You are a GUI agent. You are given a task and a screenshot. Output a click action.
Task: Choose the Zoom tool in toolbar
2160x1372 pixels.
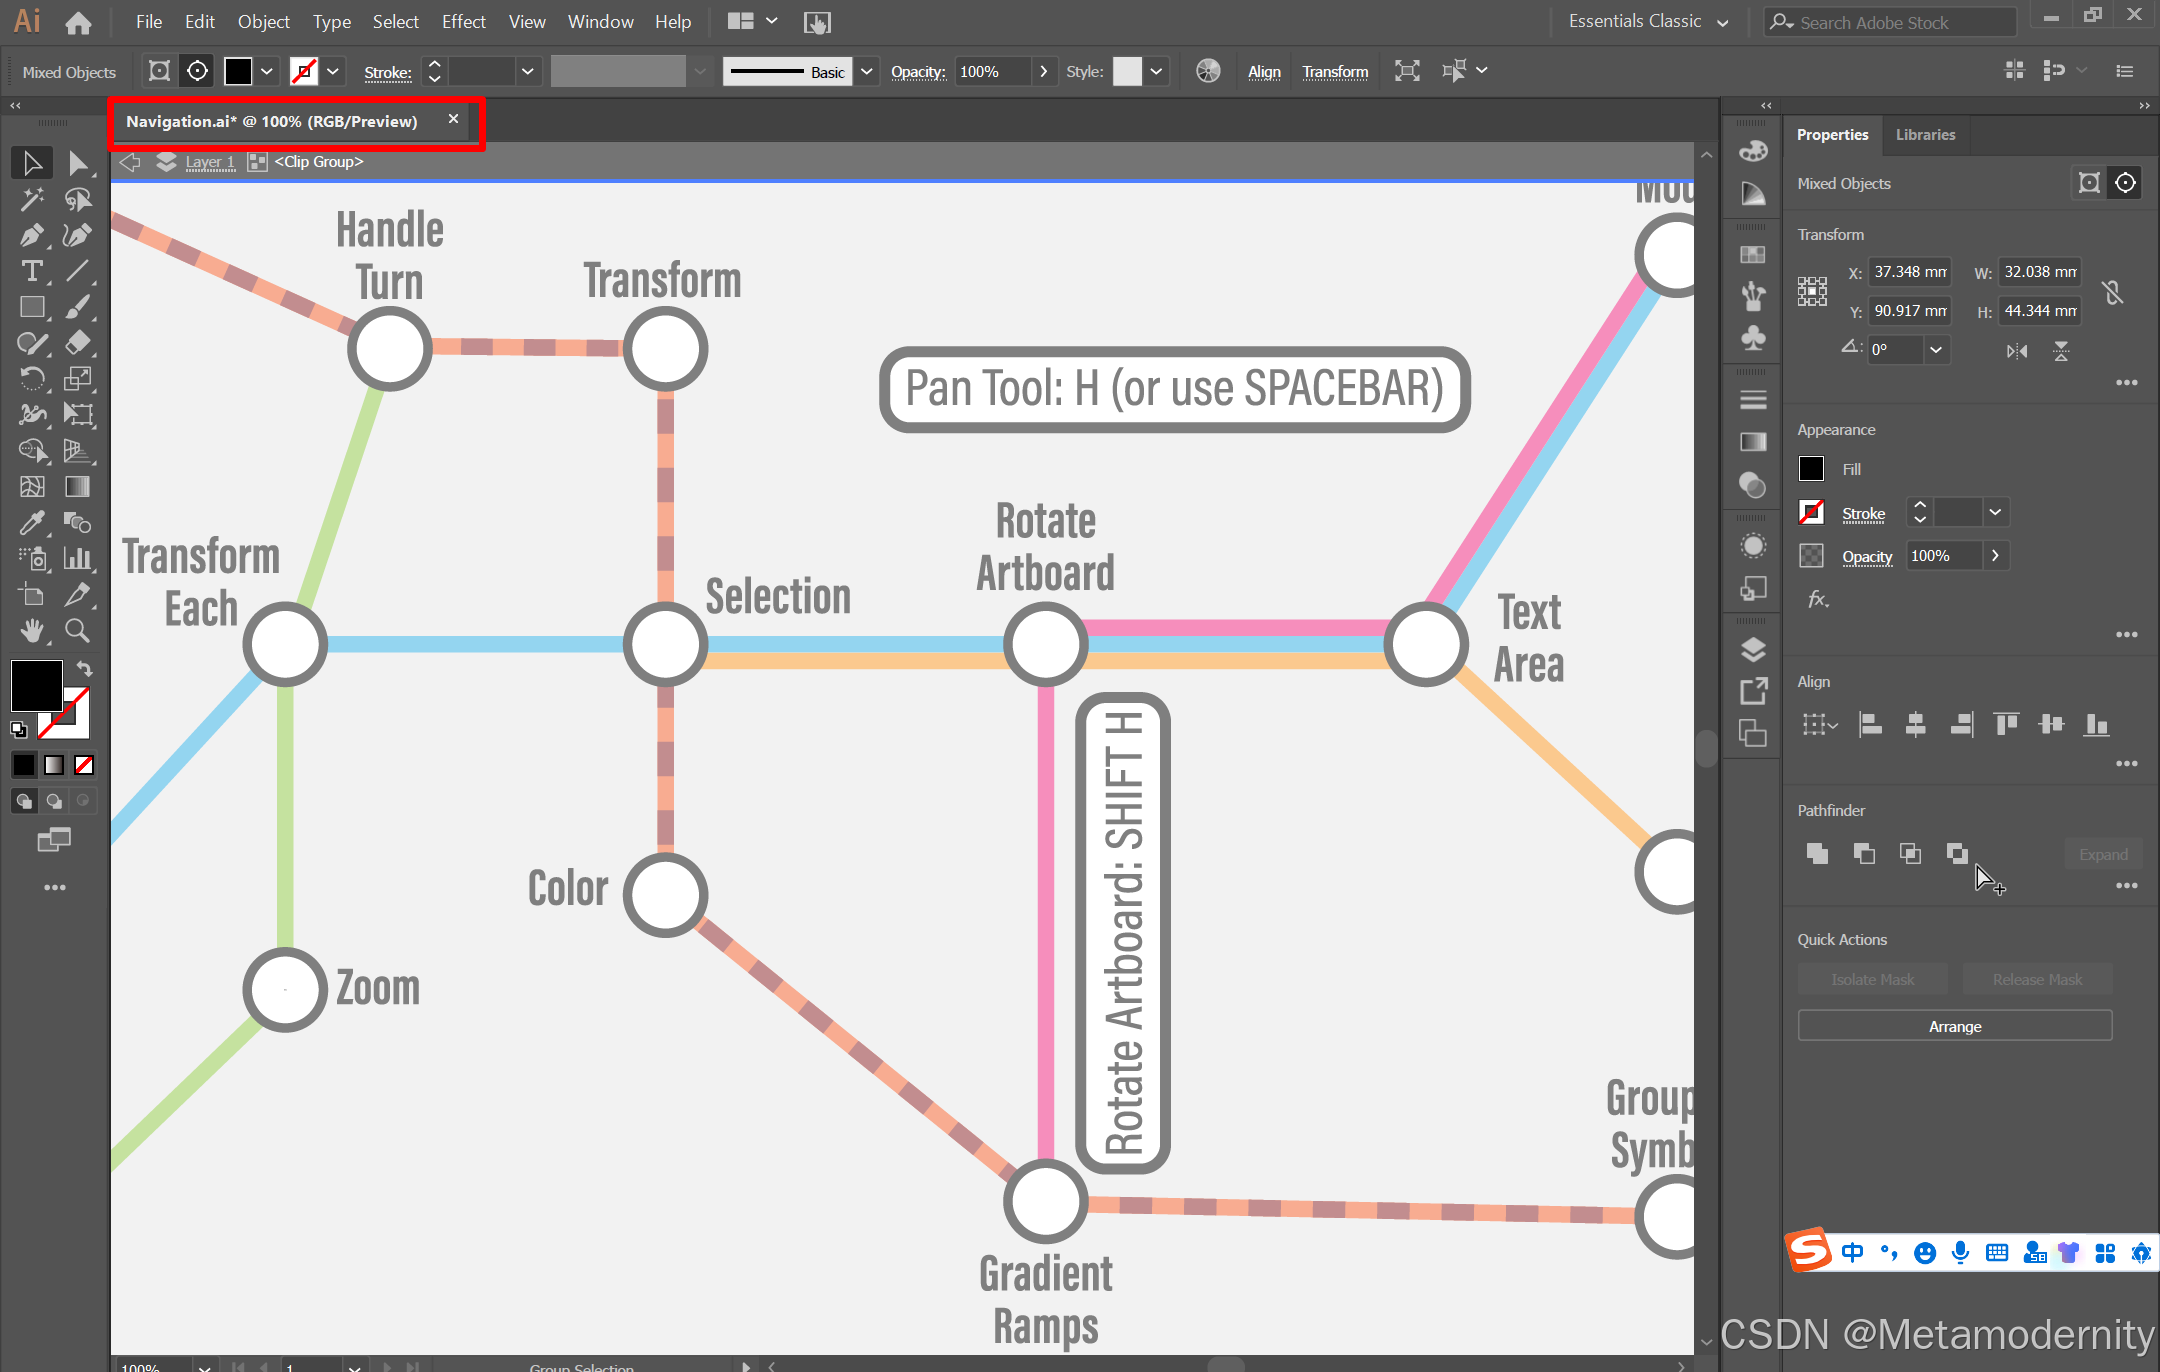click(x=77, y=630)
